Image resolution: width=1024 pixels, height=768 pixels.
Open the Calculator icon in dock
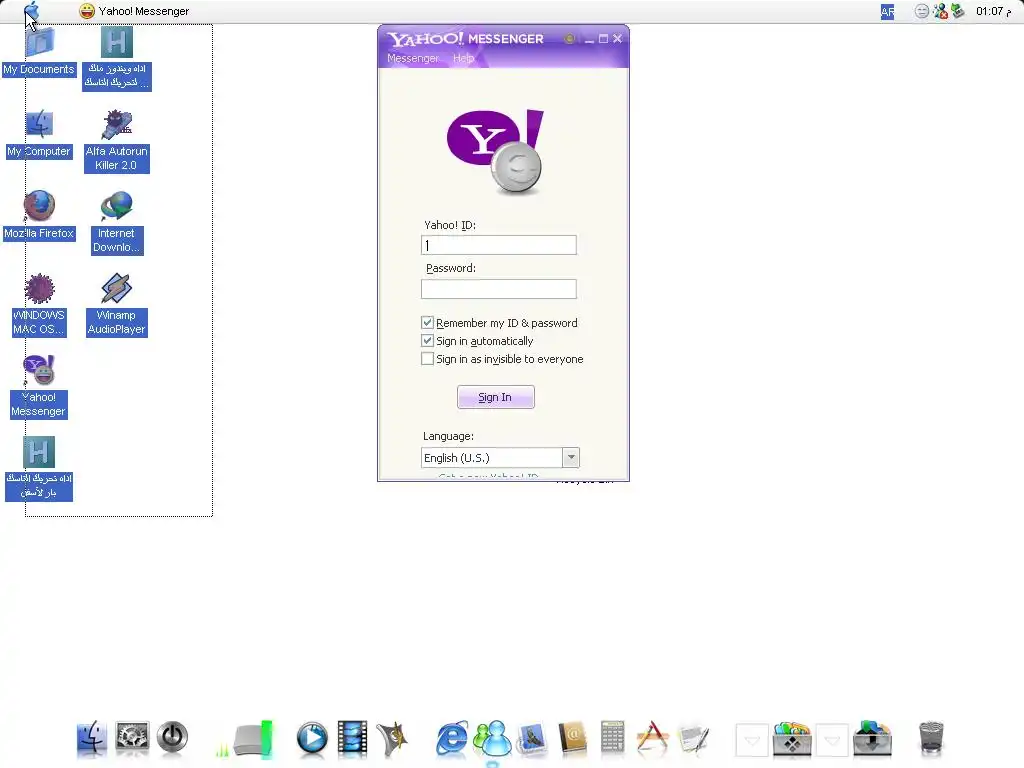tap(613, 739)
